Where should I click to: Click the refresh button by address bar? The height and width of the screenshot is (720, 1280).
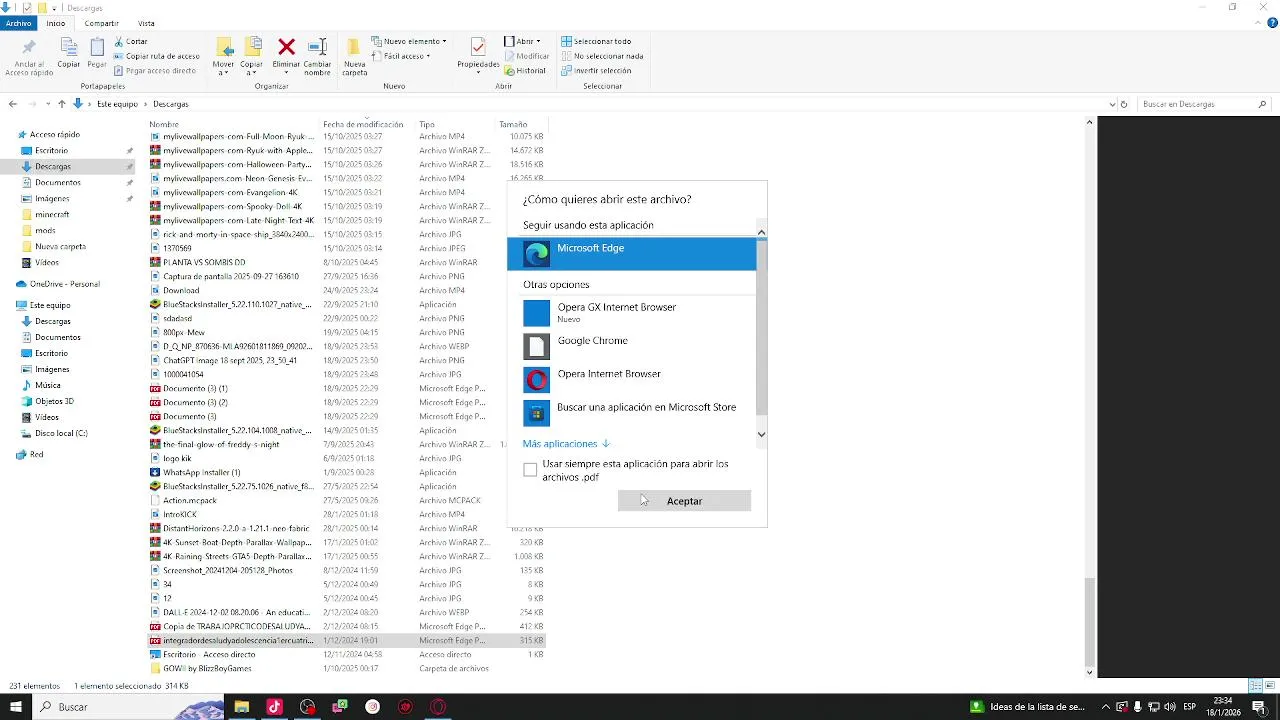click(x=1124, y=104)
